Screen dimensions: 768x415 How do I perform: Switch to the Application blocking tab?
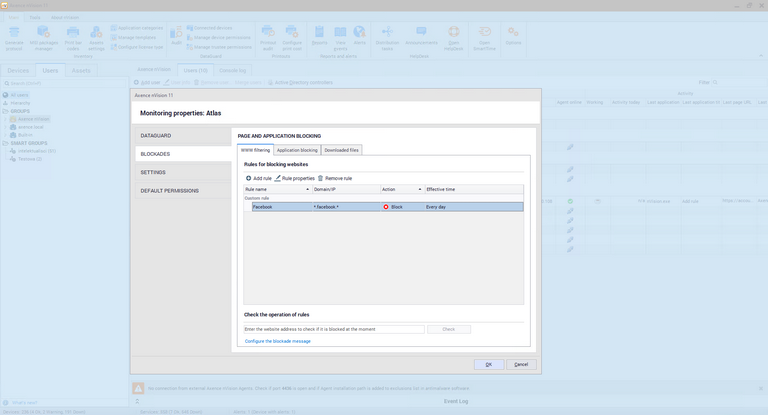296,150
